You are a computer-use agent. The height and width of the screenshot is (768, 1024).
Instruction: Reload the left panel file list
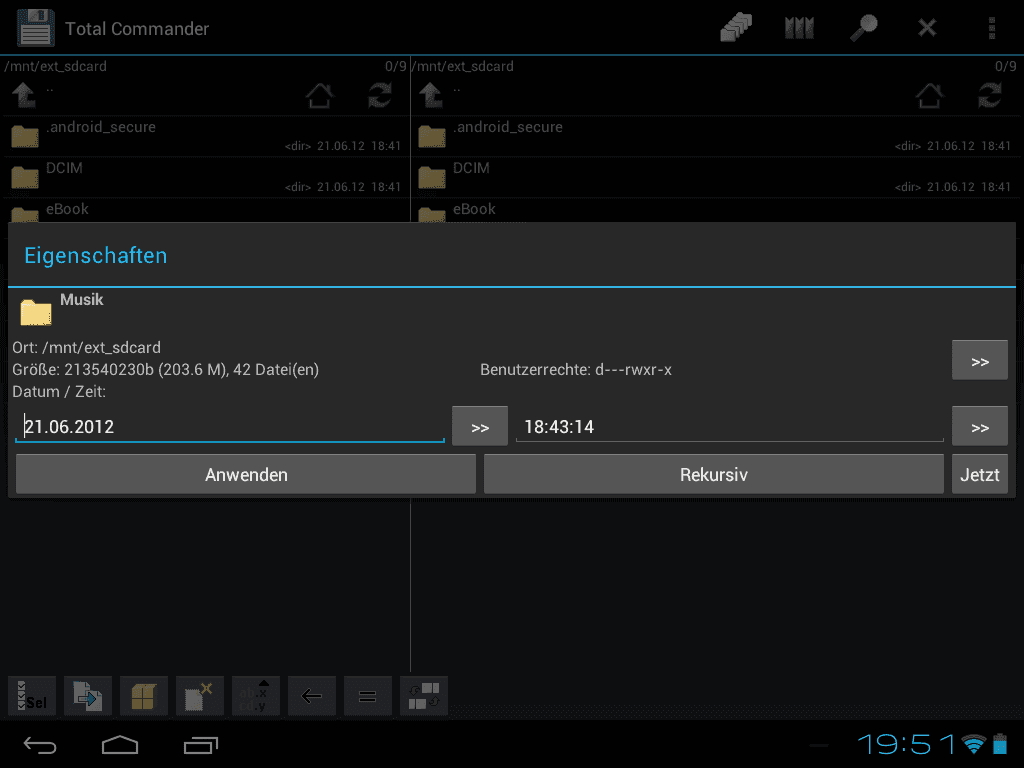(379, 95)
